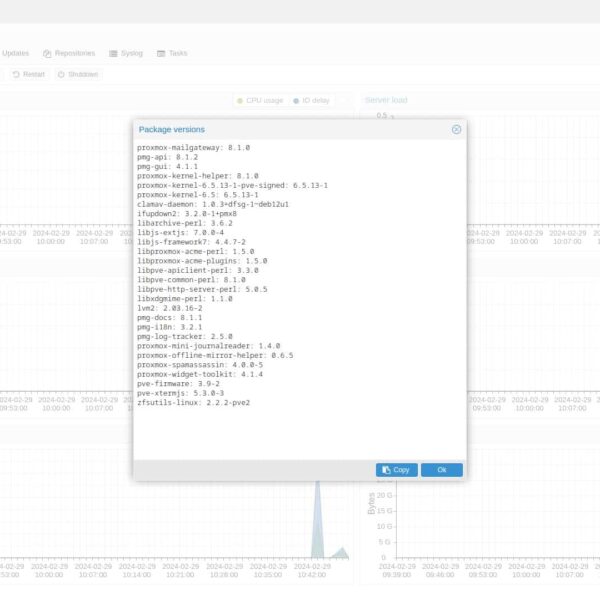Click the libproxmox-acme-perl: 1.5.0 line
The height and width of the screenshot is (600, 600).
click(x=196, y=251)
